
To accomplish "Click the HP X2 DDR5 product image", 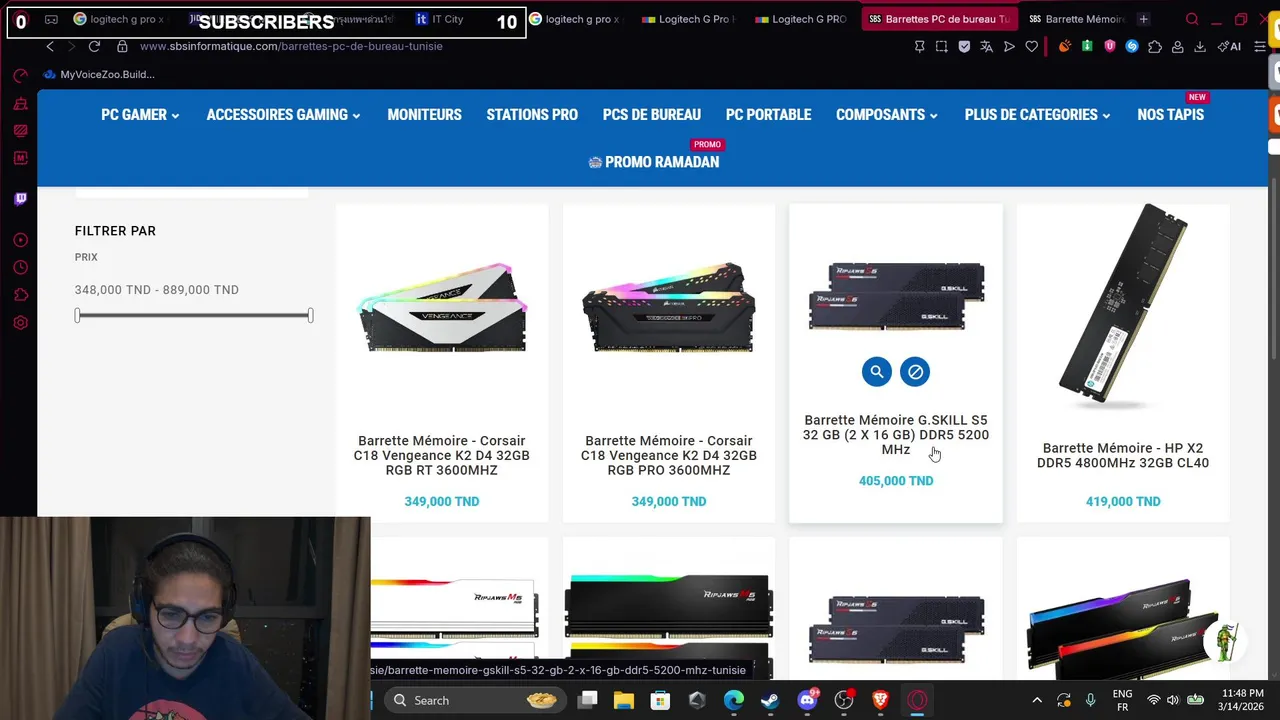I will [1123, 307].
